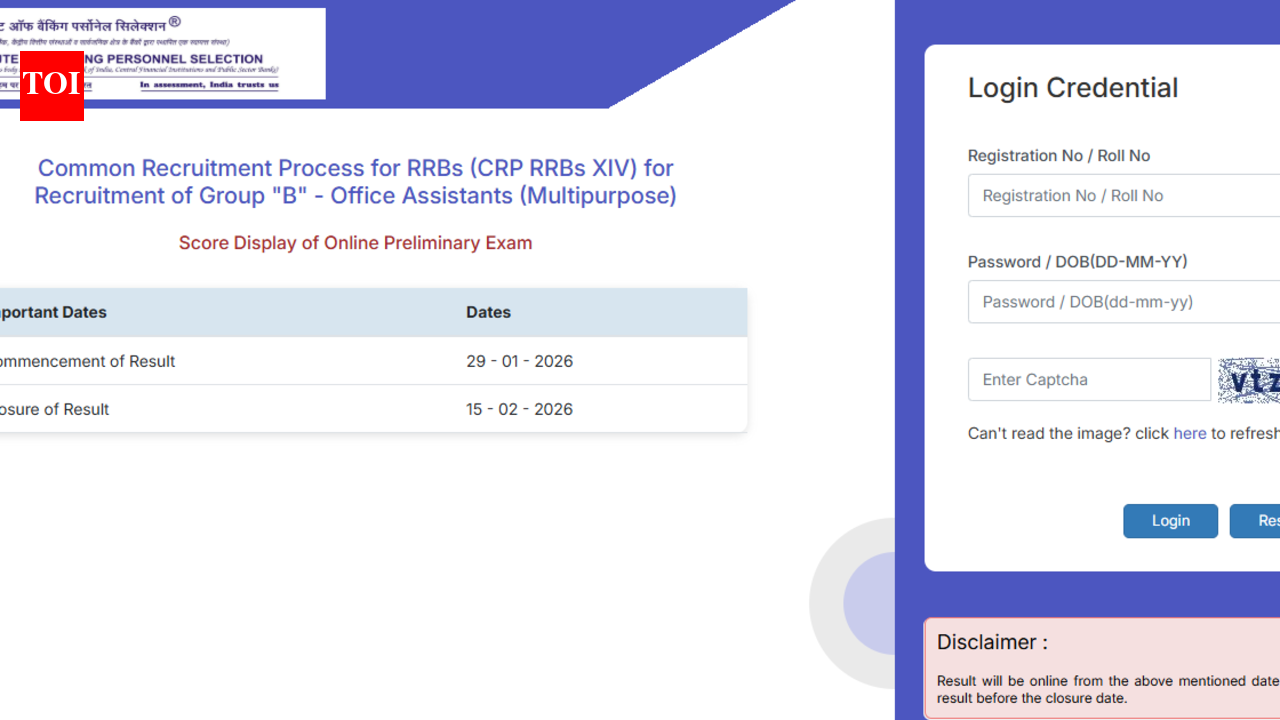Click the IBPS banner logo

coord(162,54)
